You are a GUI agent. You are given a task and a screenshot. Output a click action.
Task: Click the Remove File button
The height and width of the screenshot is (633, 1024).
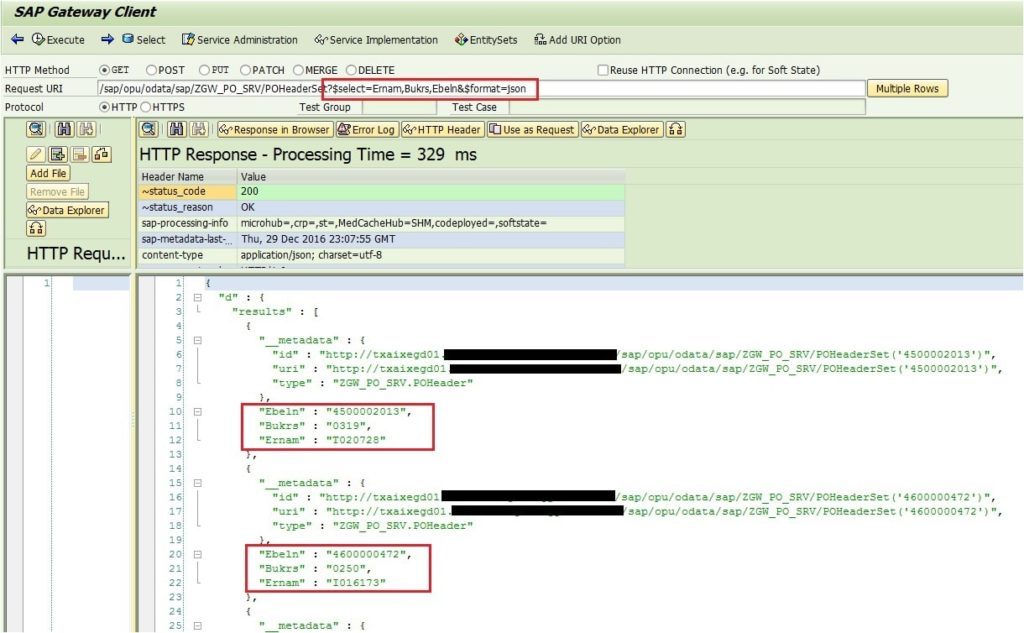coord(57,191)
